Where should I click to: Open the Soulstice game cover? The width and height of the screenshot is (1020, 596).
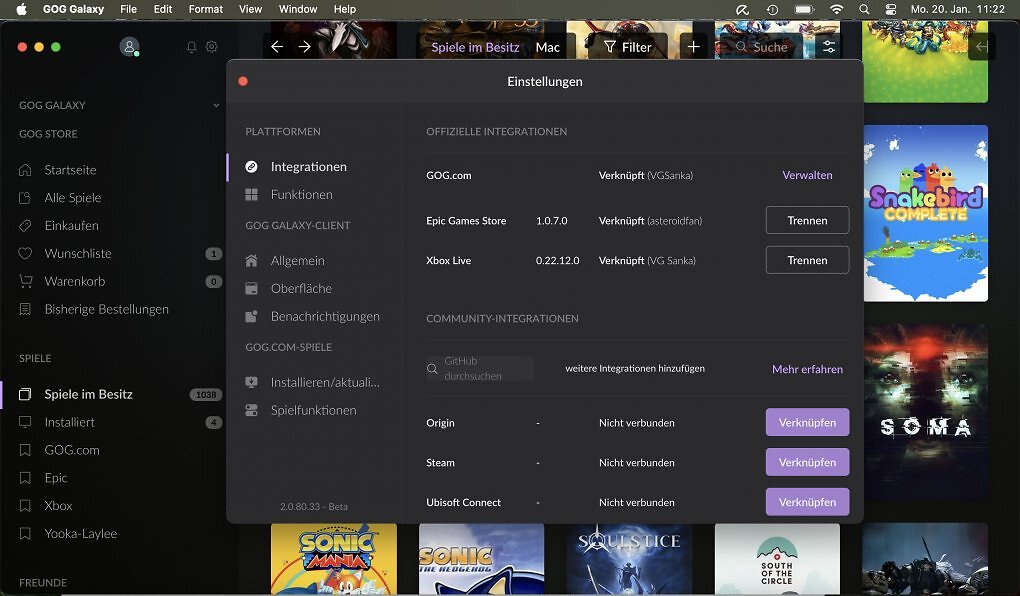[x=629, y=559]
